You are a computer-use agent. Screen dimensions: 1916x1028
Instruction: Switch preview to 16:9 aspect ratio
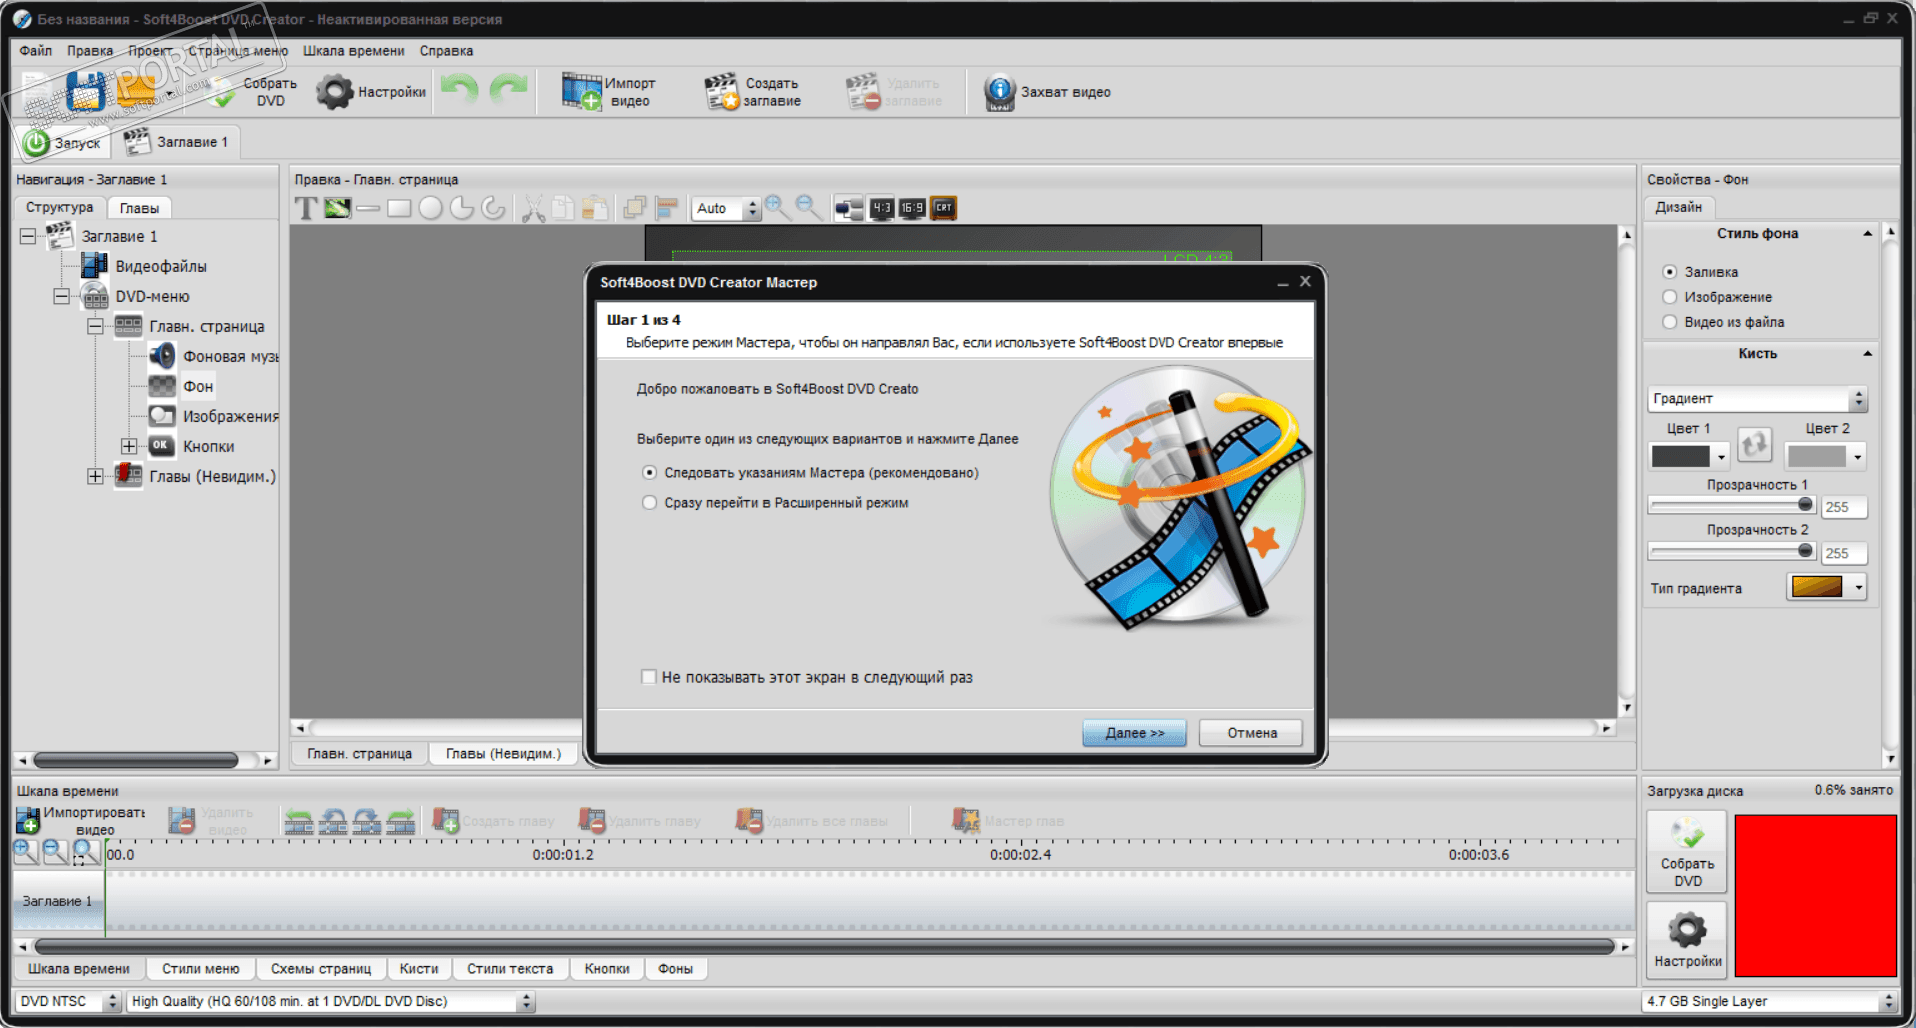(x=912, y=208)
